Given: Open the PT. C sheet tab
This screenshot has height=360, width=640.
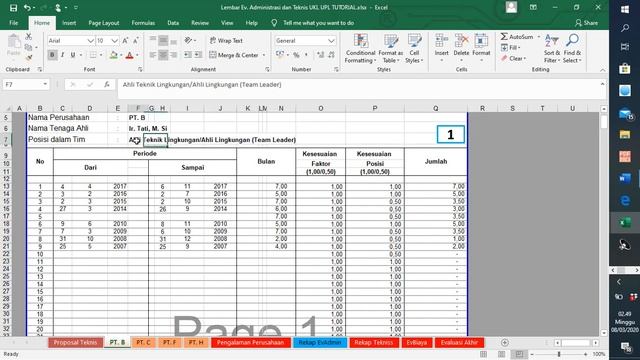Looking at the screenshot, I should [x=143, y=342].
